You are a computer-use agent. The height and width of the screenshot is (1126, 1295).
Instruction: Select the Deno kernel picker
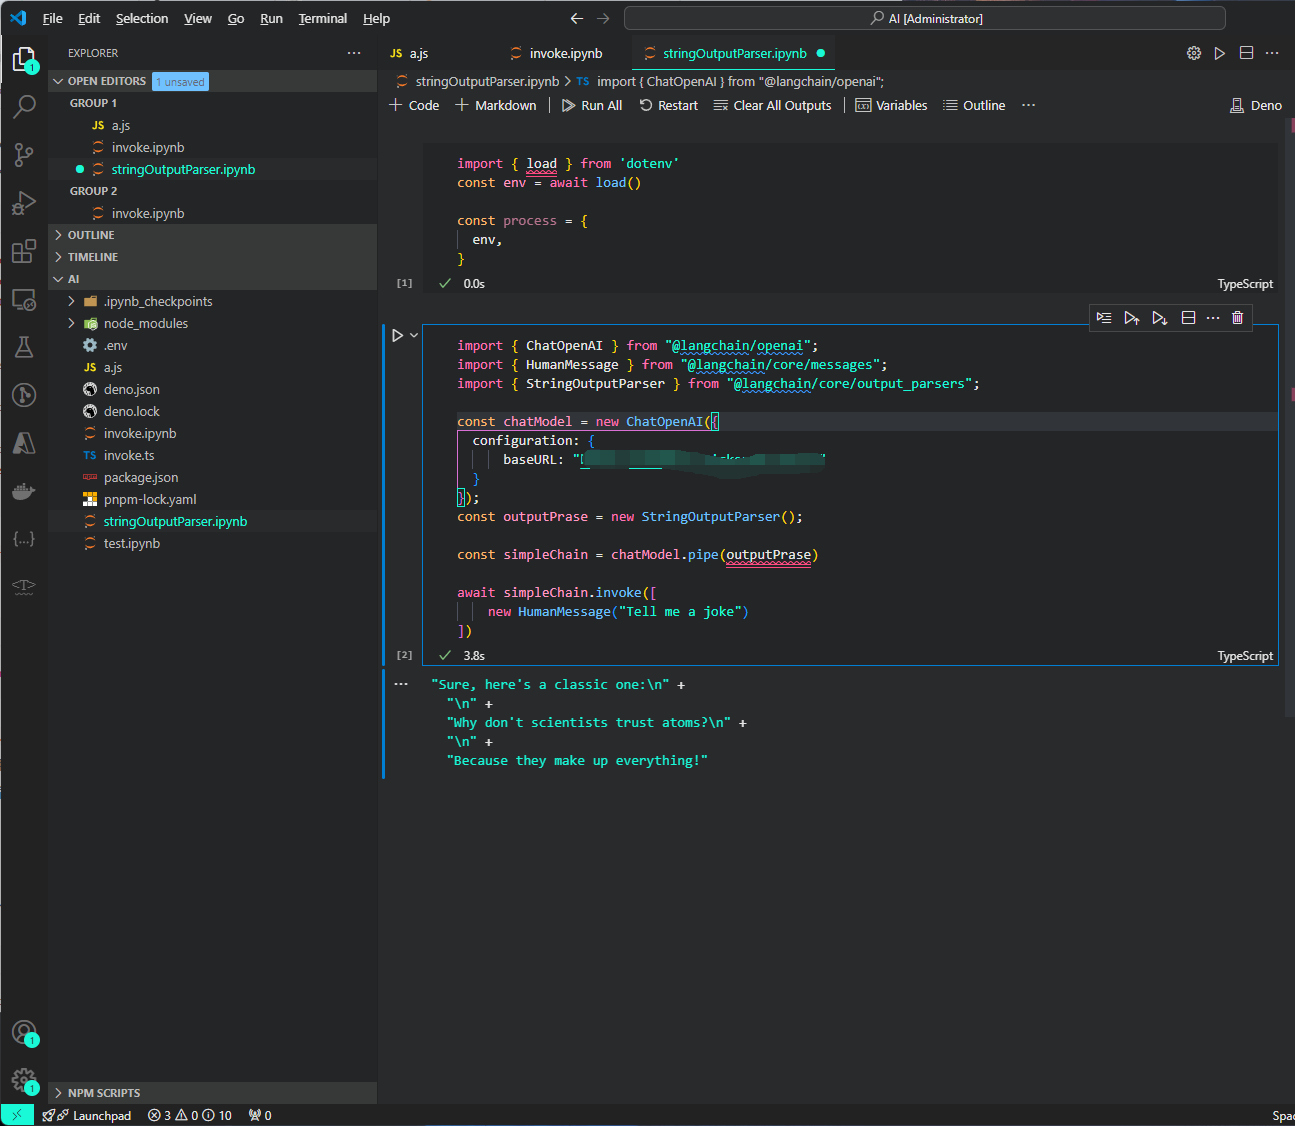click(x=1255, y=105)
